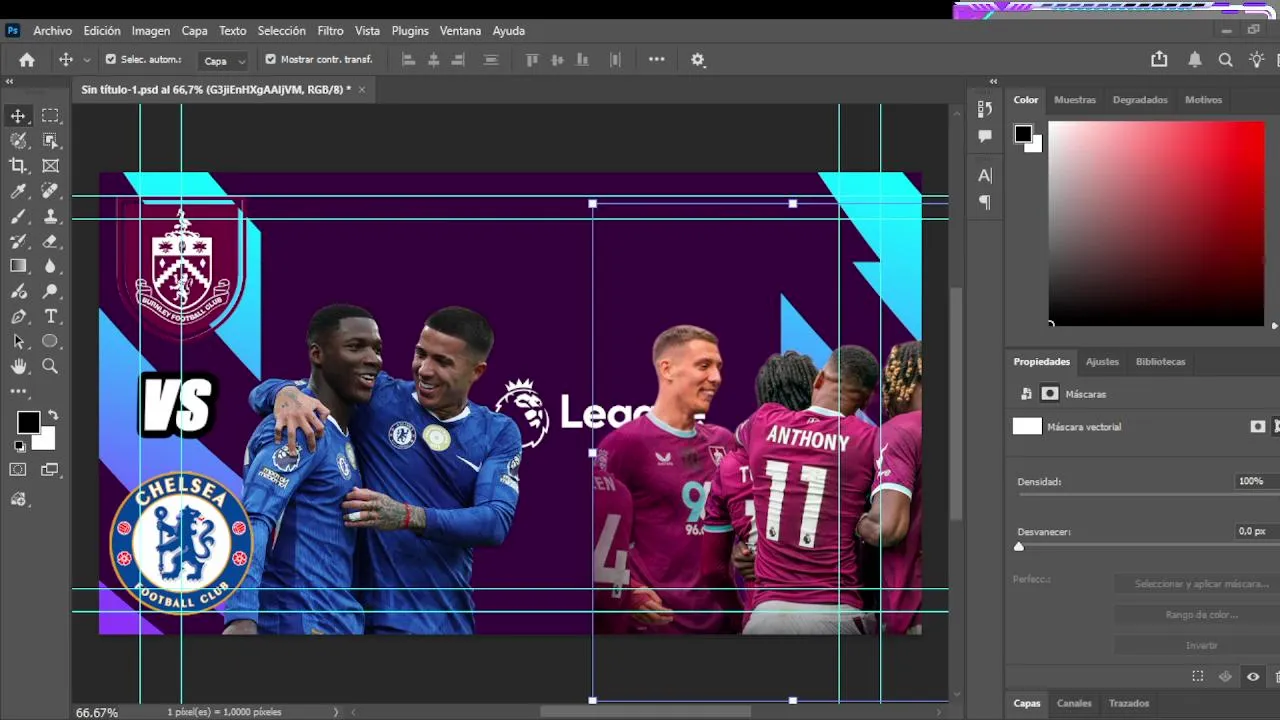Swap foreground and background colors
This screenshot has width=1280, height=720.
52,415
